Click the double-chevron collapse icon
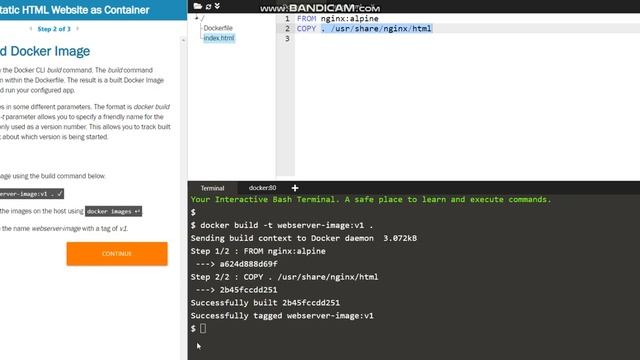 pyautogui.click(x=217, y=6)
